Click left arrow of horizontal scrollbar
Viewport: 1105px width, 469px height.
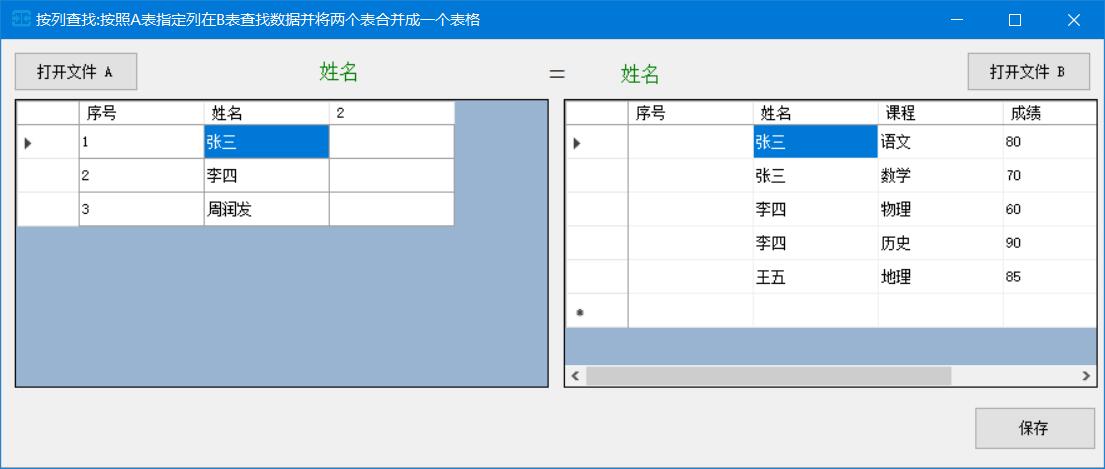tap(575, 376)
